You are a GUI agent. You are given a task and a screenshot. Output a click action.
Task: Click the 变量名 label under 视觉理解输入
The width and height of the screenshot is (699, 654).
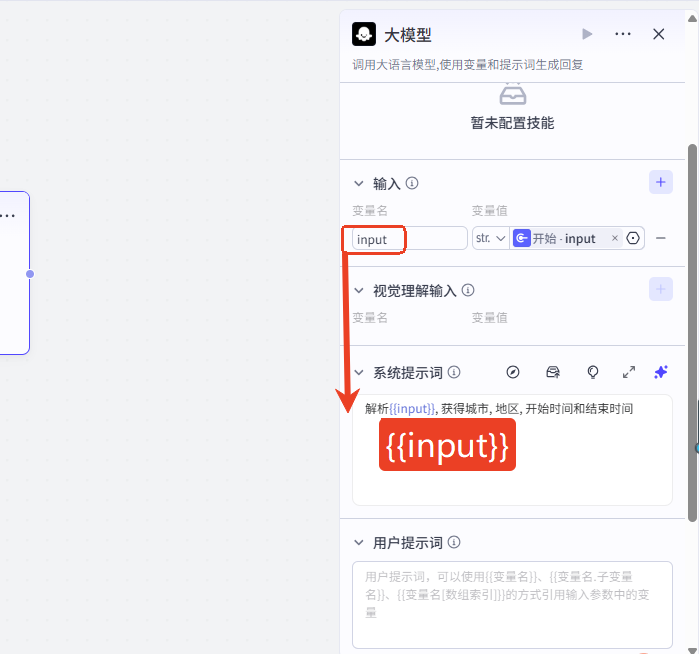[370, 318]
